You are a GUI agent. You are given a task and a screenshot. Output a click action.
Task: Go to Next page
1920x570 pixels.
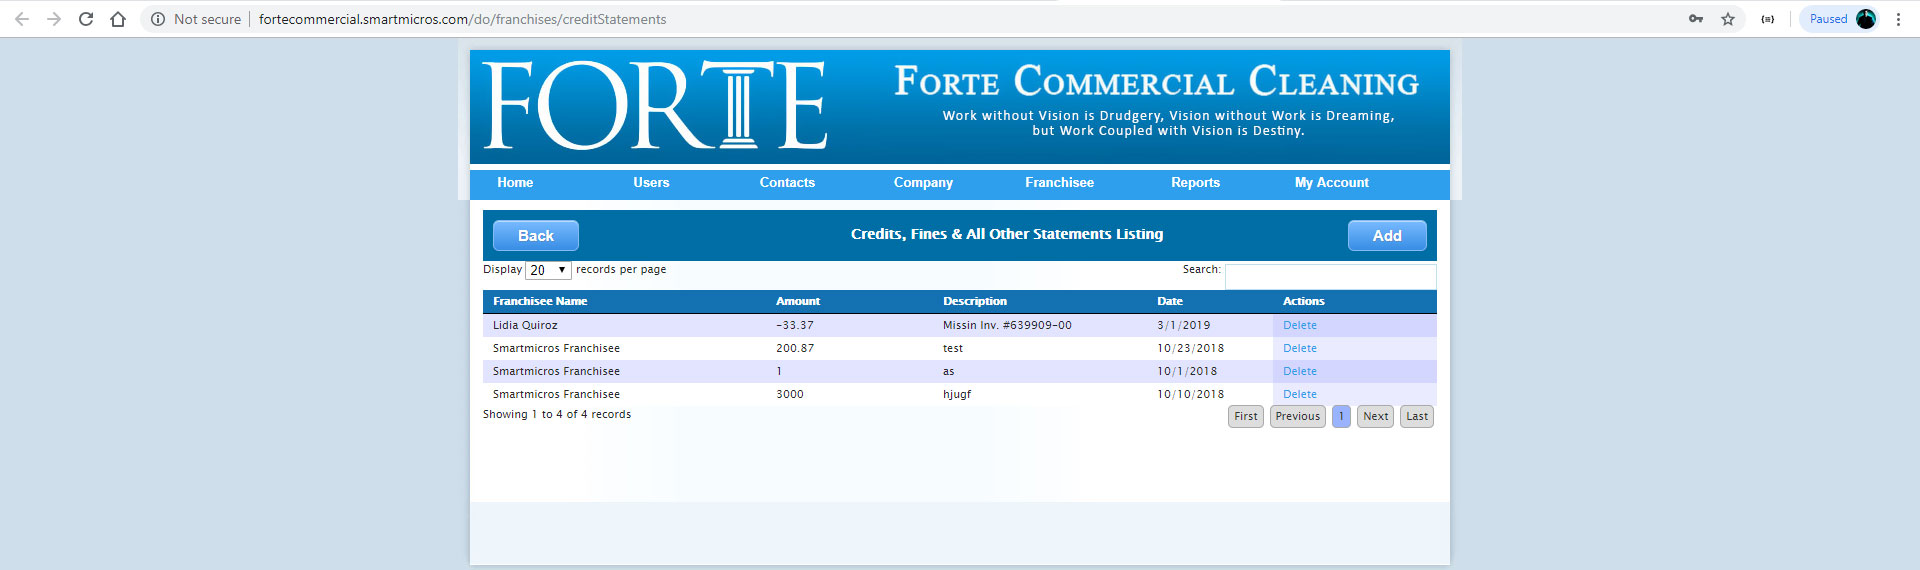[1376, 416]
